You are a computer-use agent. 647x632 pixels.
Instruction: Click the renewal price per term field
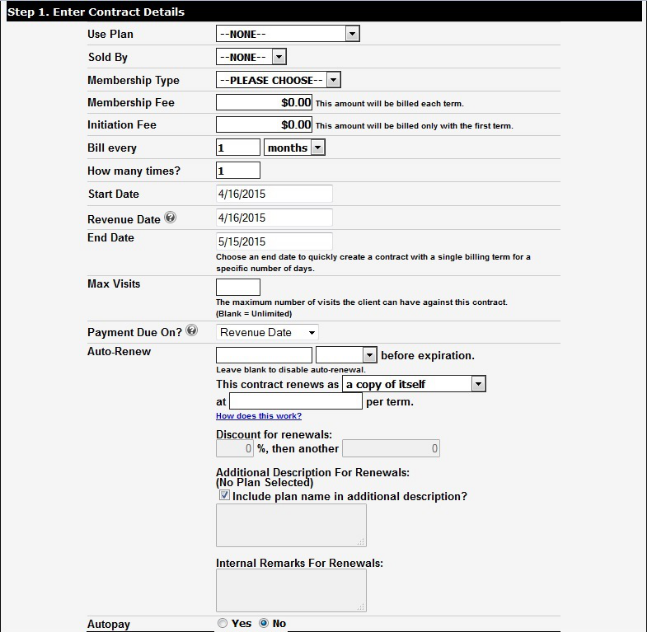pos(296,401)
